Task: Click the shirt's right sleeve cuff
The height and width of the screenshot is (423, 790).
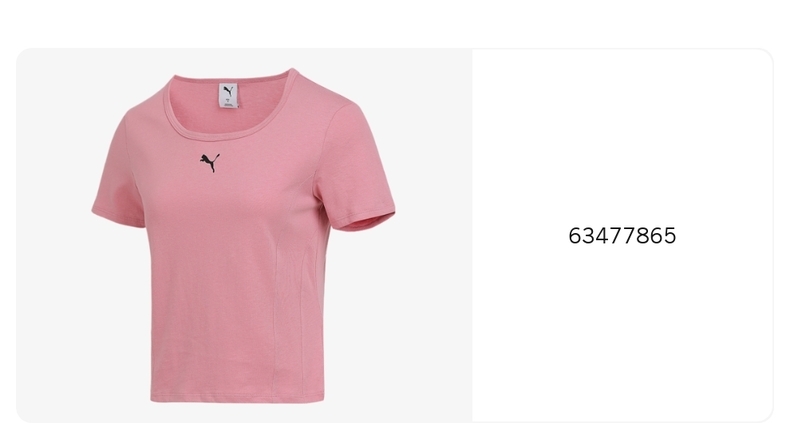Action: click(x=364, y=222)
